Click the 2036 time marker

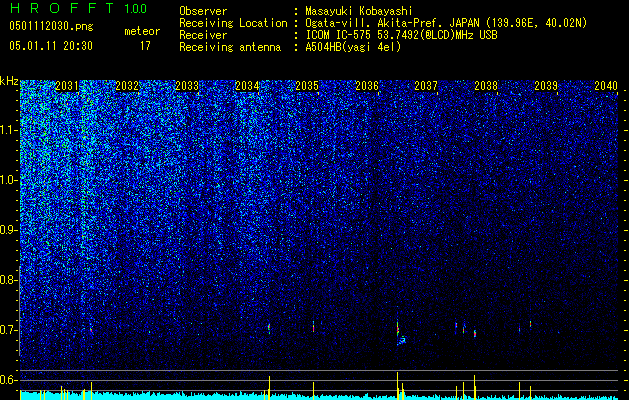pos(367,86)
